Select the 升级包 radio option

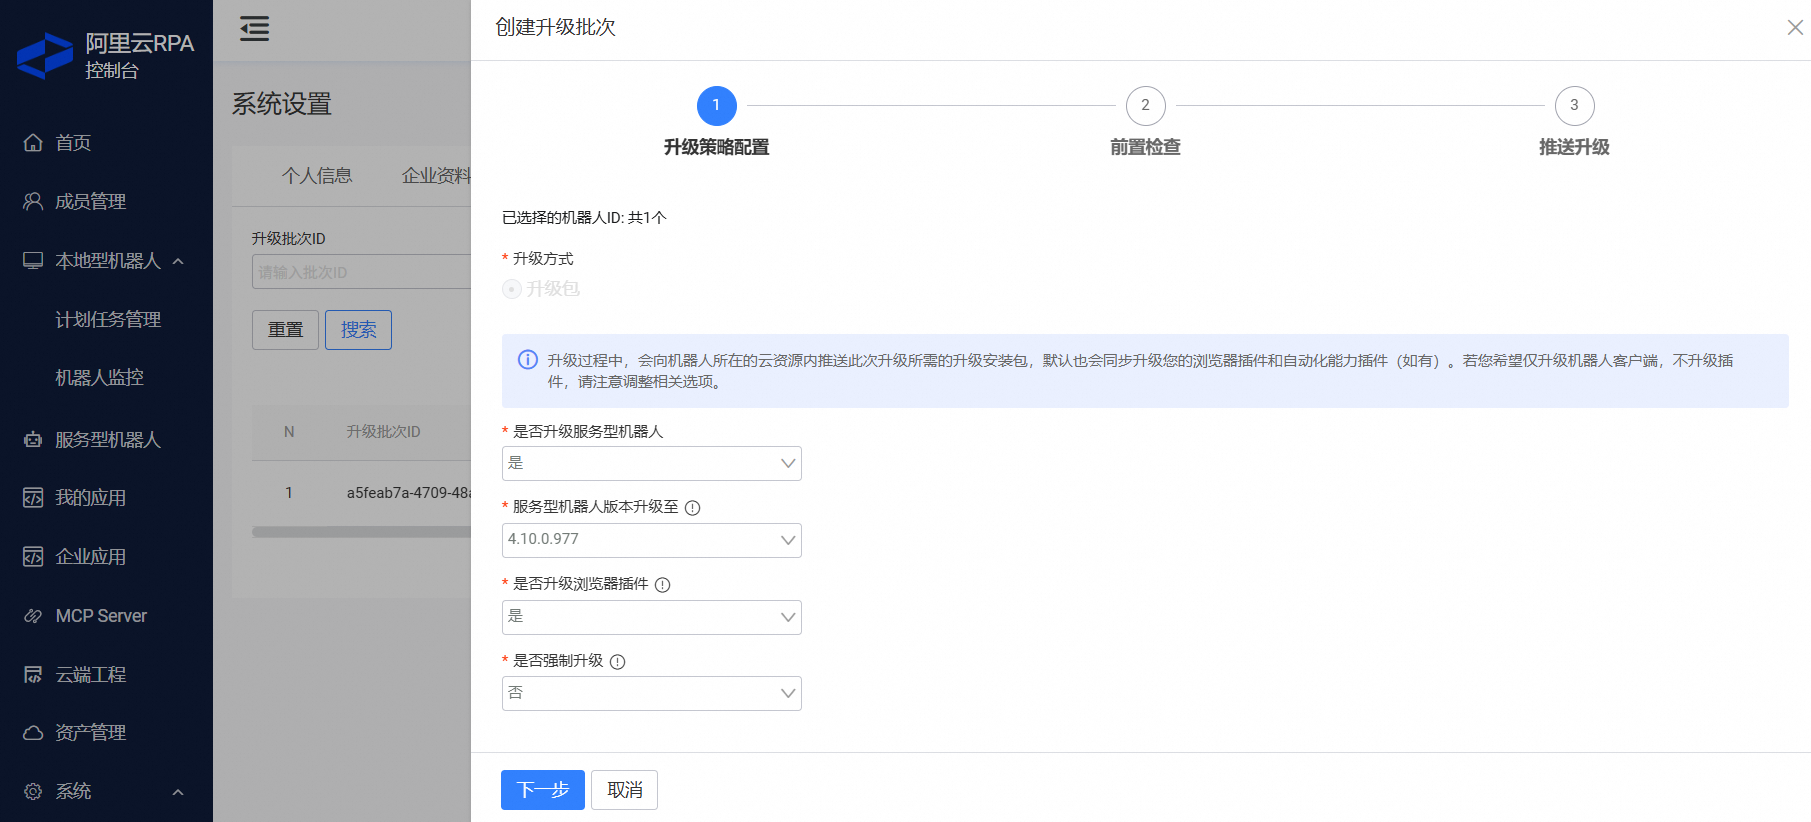tap(512, 289)
